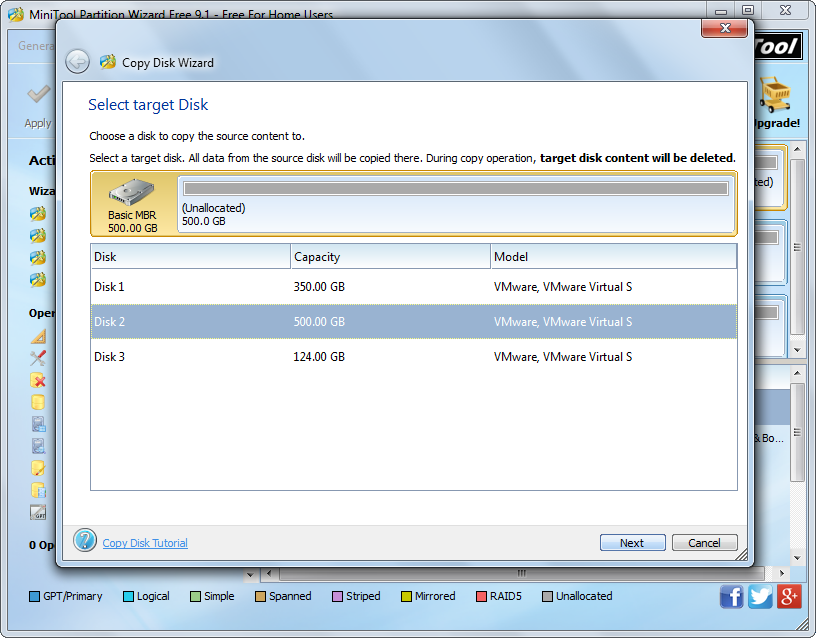Click the Cancel button
Screen dimensions: 816x638
[705, 543]
